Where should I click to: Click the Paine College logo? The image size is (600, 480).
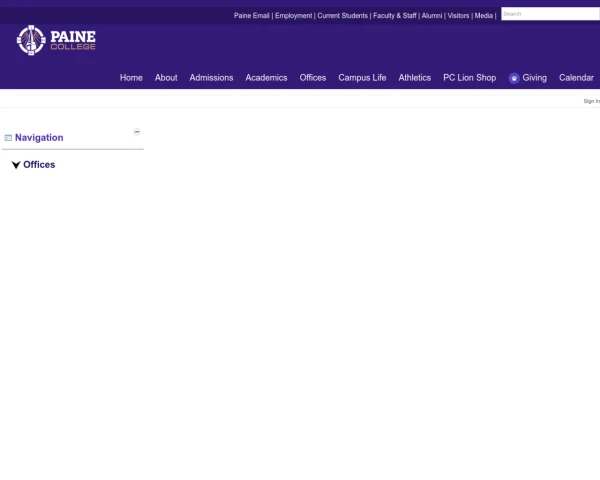coord(56,40)
